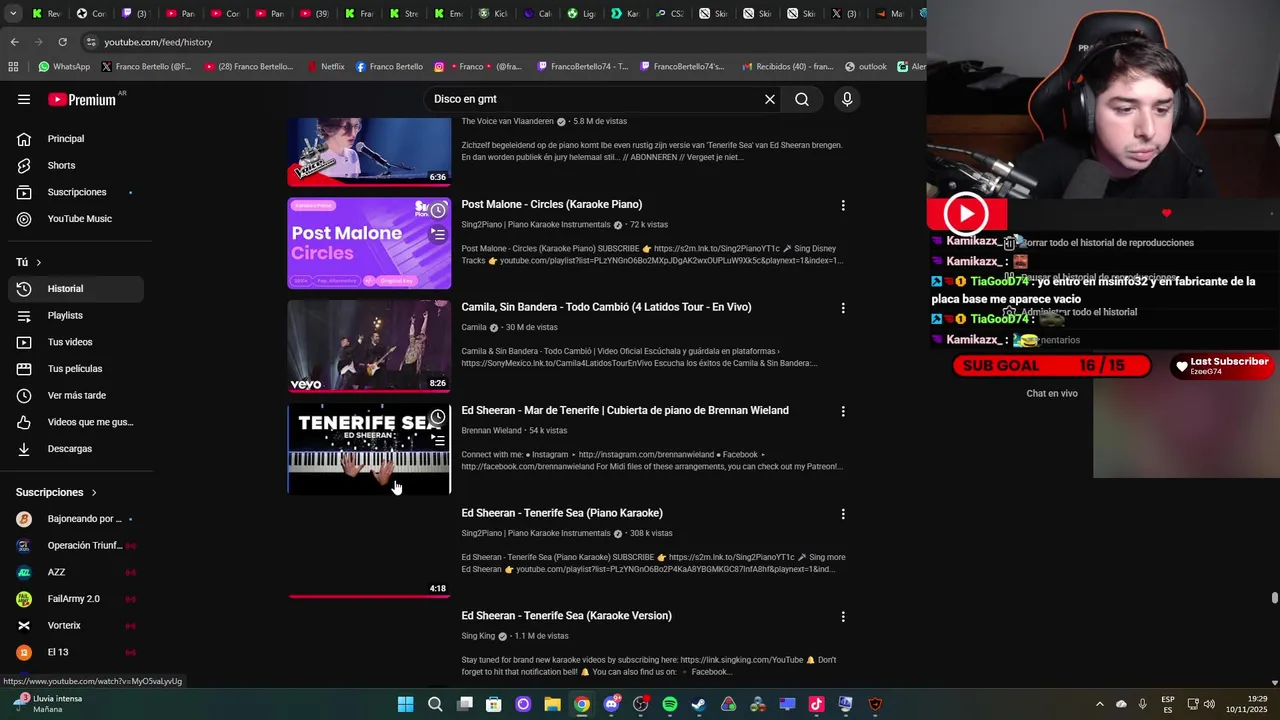The height and width of the screenshot is (720, 1280).
Task: Open the Sing King channel link
Action: tap(478, 636)
